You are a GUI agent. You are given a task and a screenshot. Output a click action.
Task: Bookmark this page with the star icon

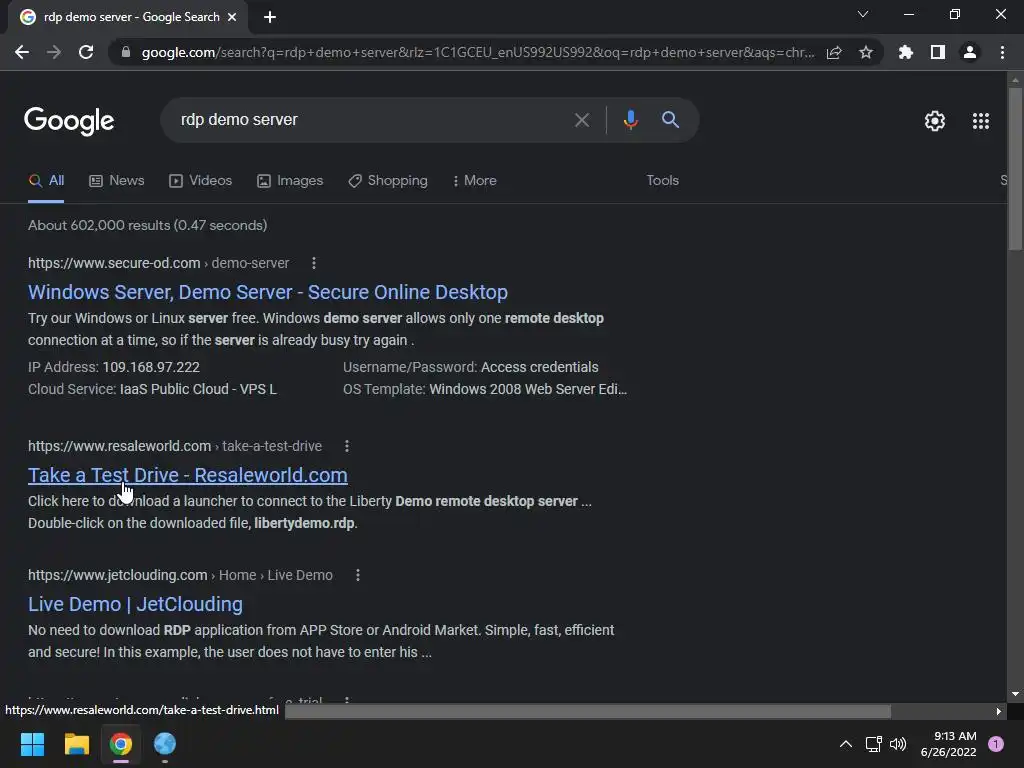[x=866, y=52]
